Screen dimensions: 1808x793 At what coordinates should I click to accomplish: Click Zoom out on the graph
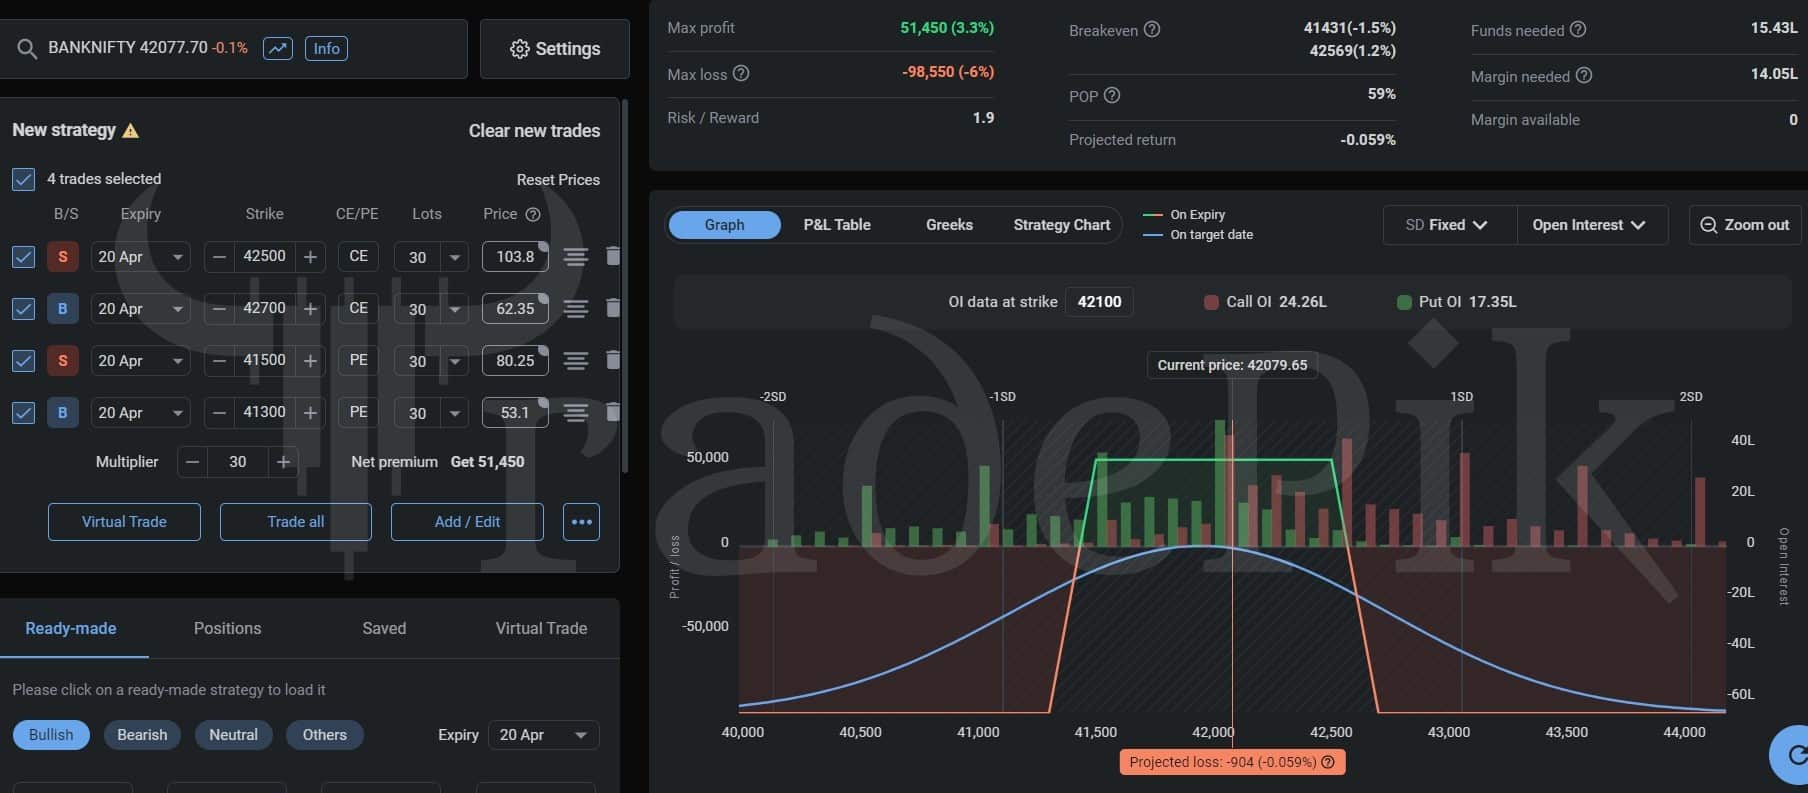1745,225
